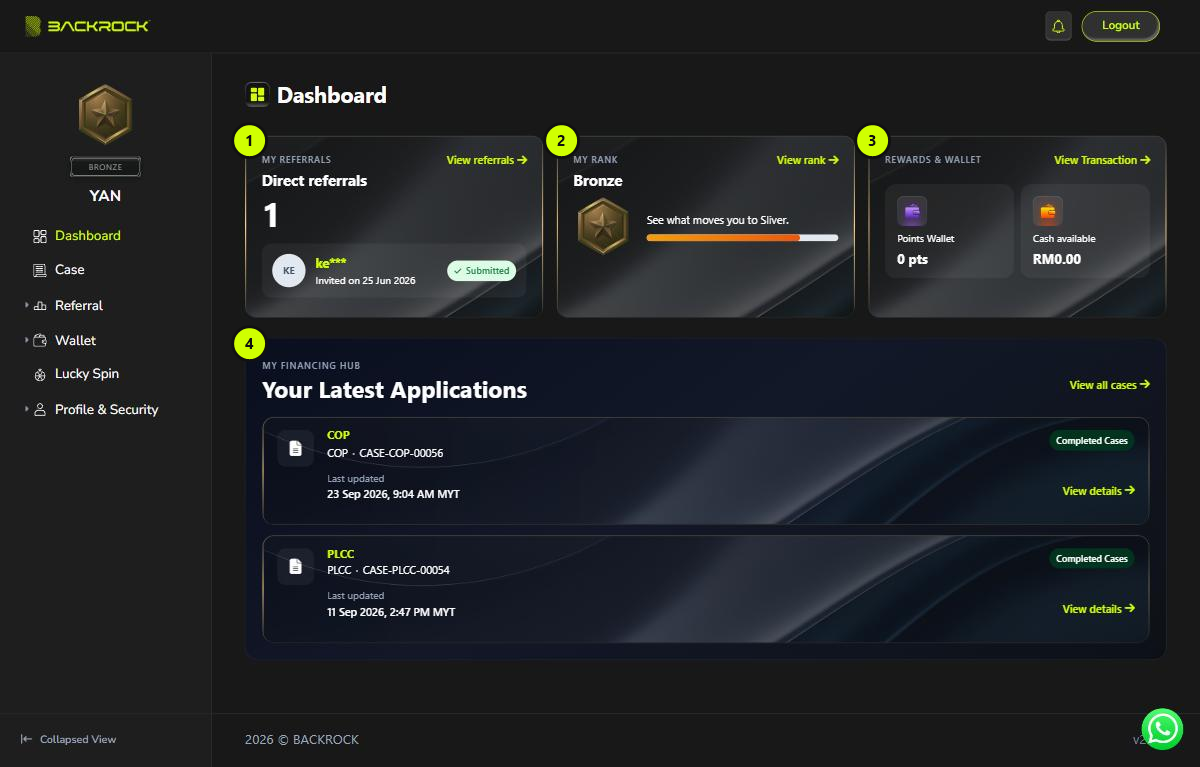
Task: View details of PLCC case
Action: tap(1098, 609)
